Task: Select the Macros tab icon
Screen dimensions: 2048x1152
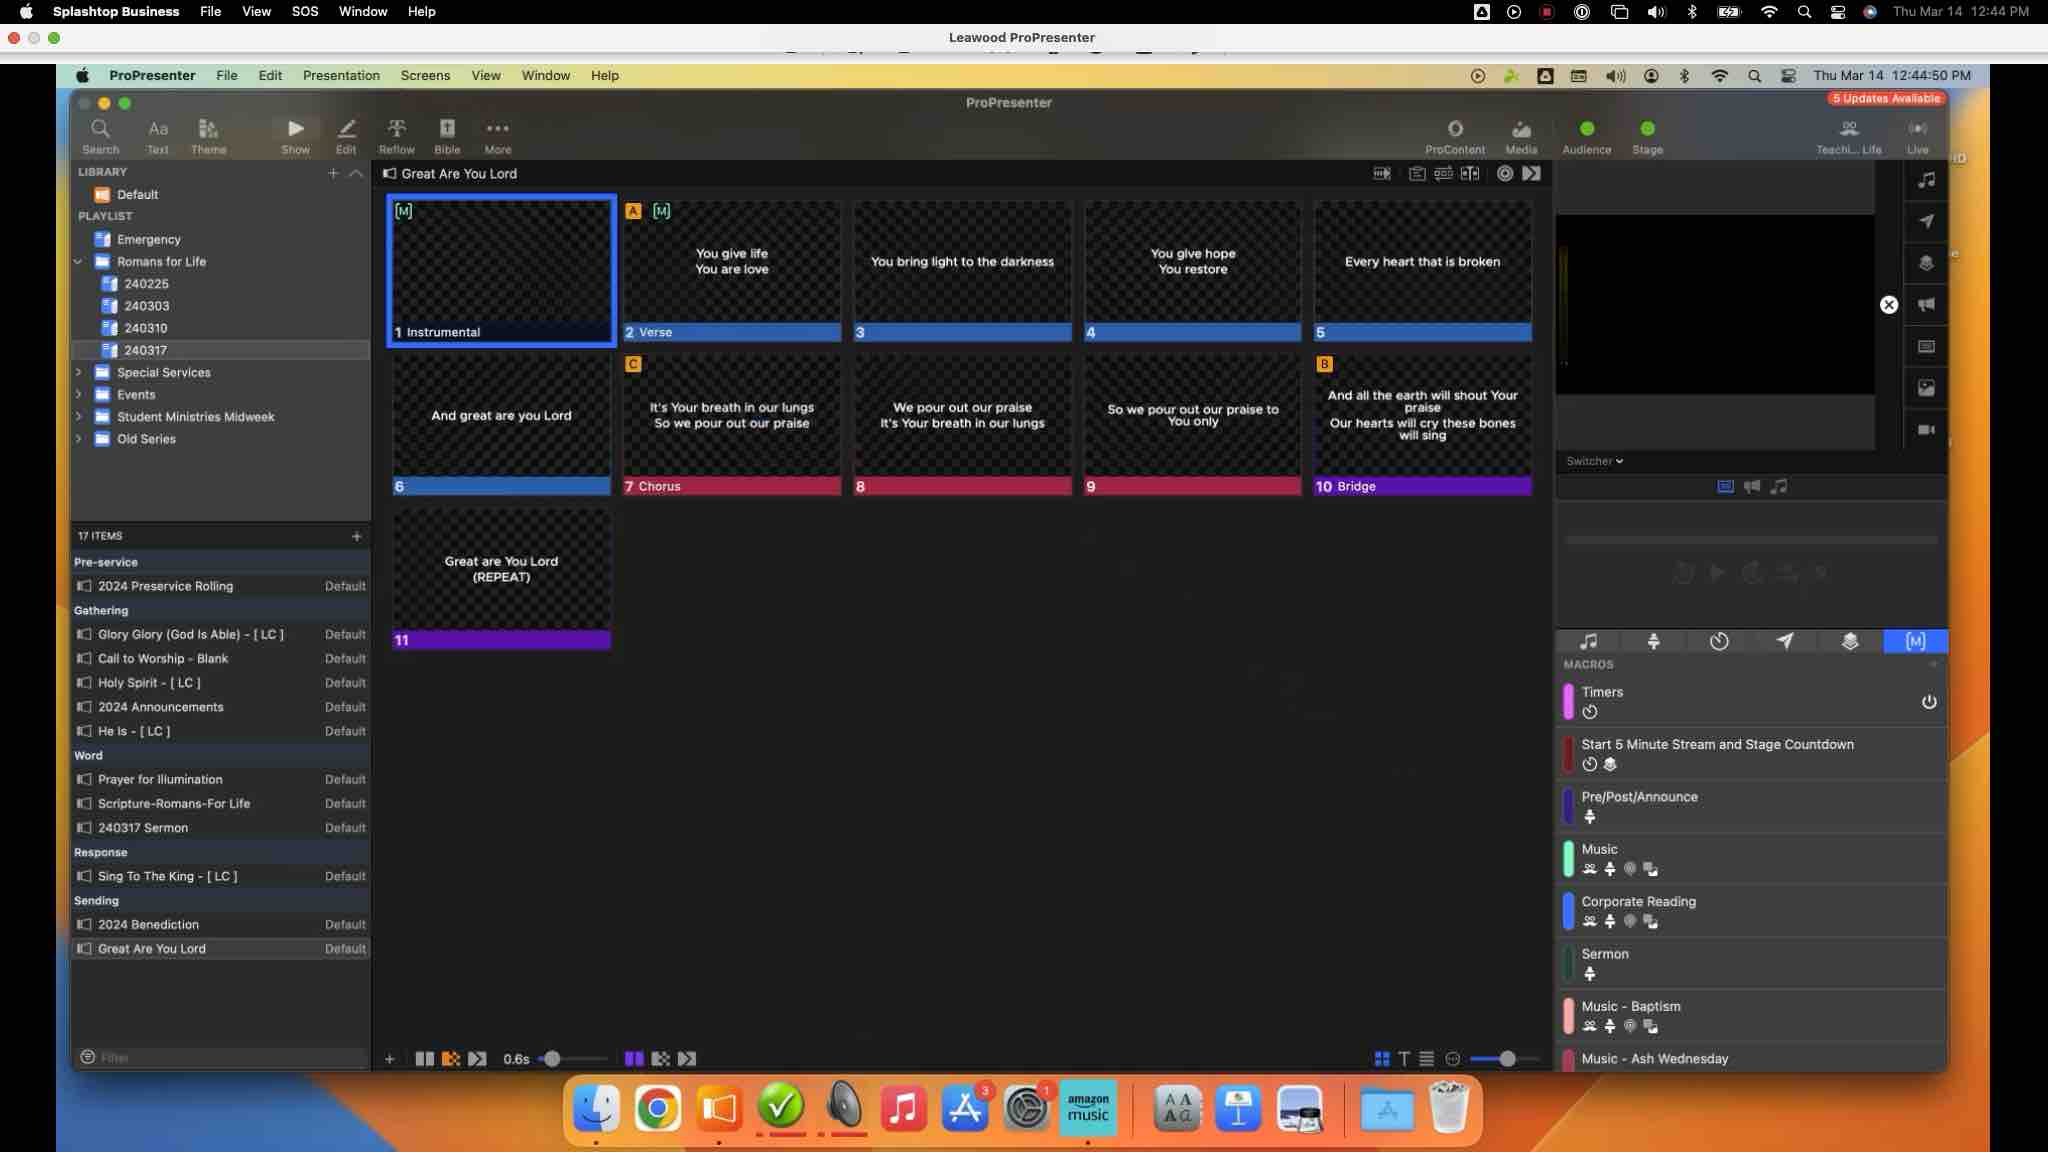Action: (x=1915, y=641)
